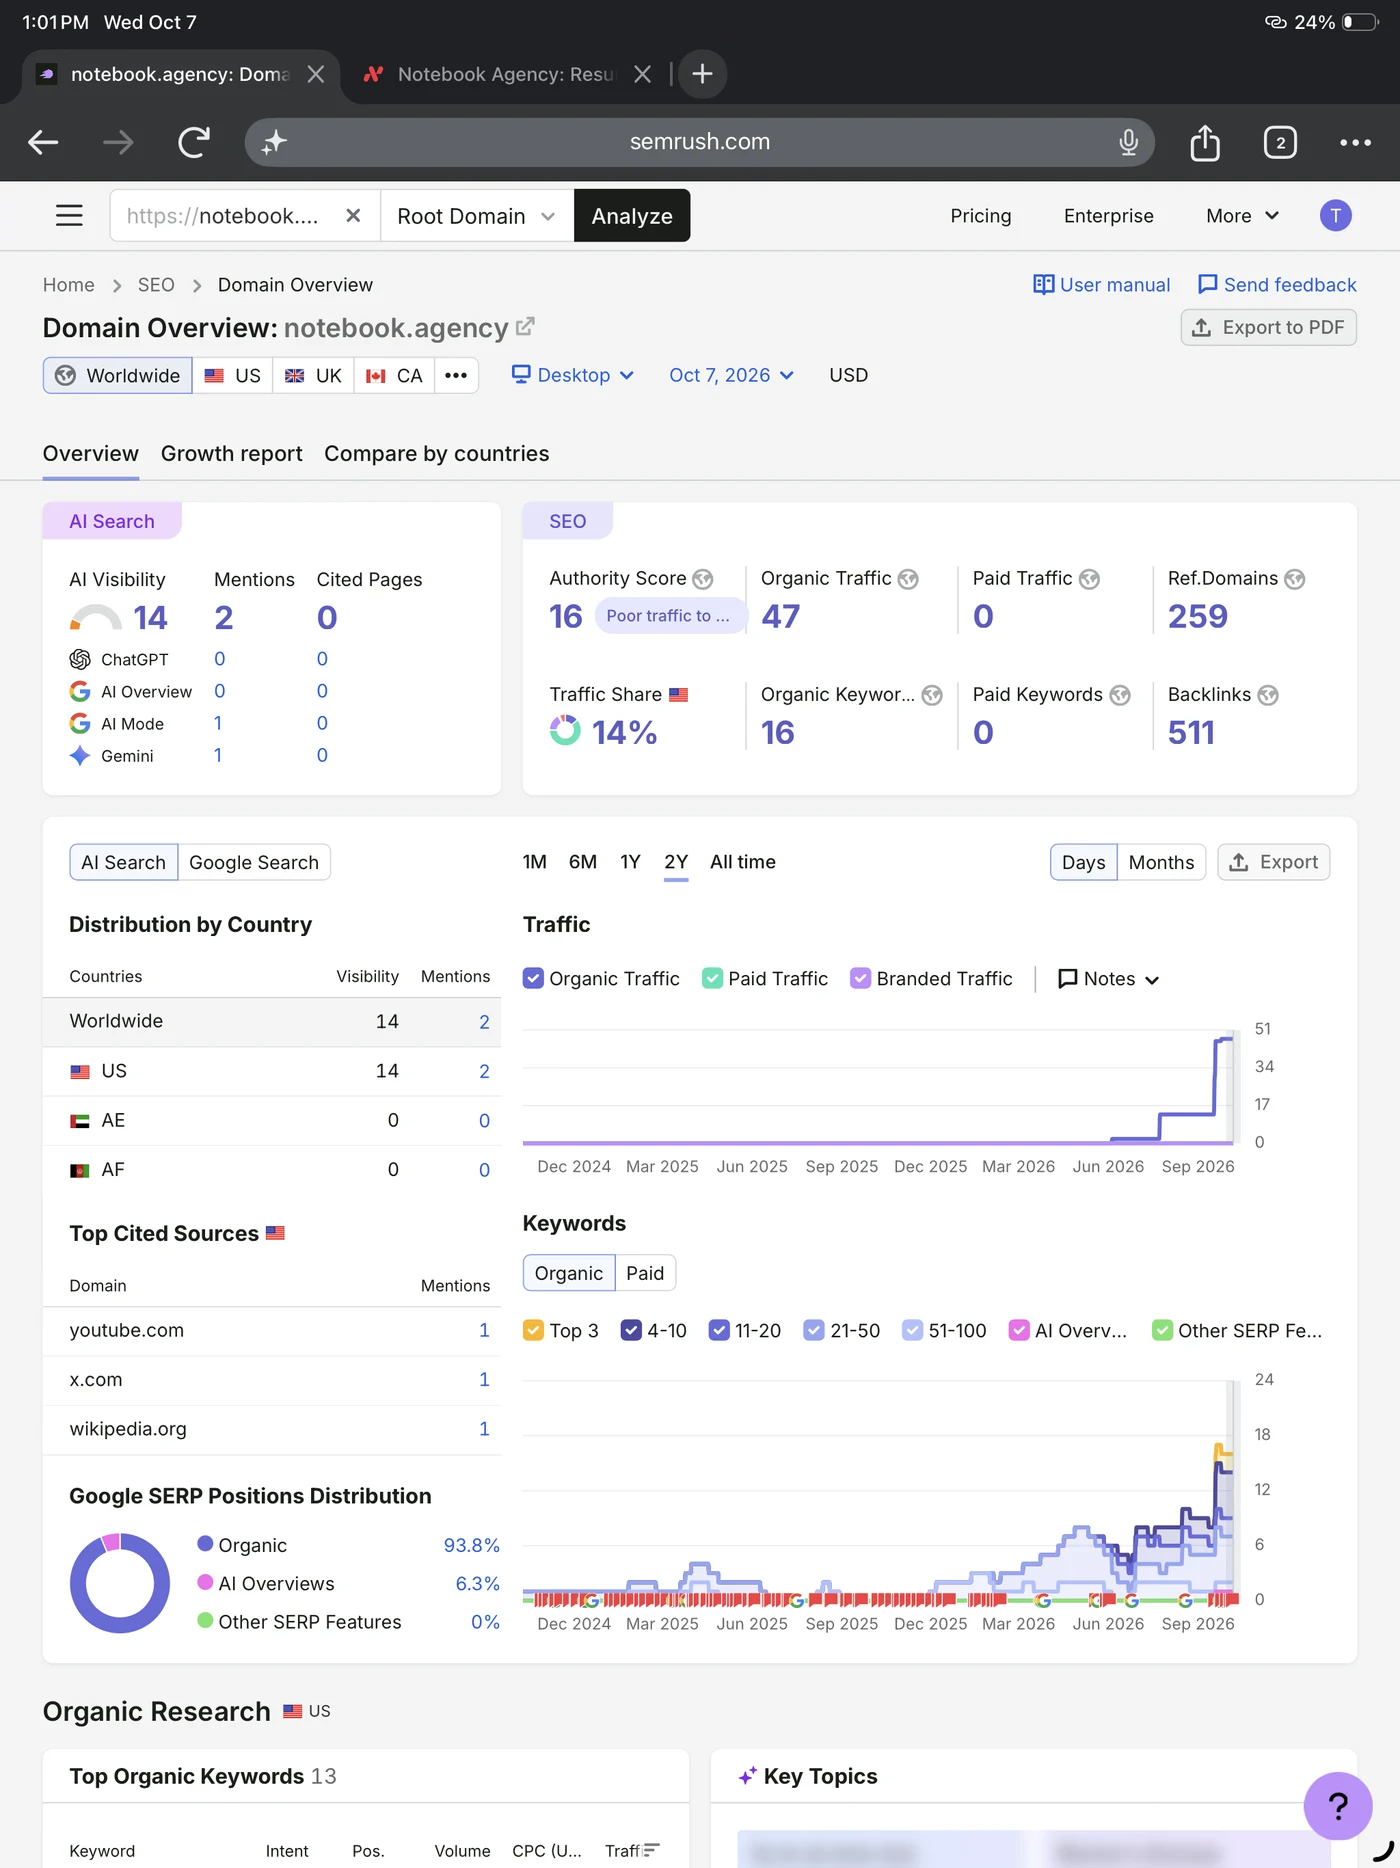Click the Backlinks info globe icon
The height and width of the screenshot is (1868, 1400).
click(x=1268, y=695)
